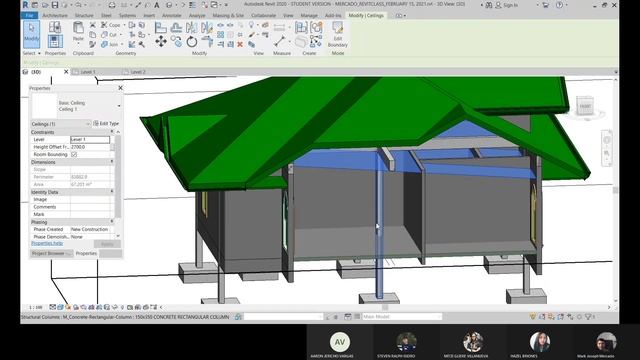Viewport: 640px width, 360px height.
Task: Toggle the Room Bounding checkbox
Action: 74,155
